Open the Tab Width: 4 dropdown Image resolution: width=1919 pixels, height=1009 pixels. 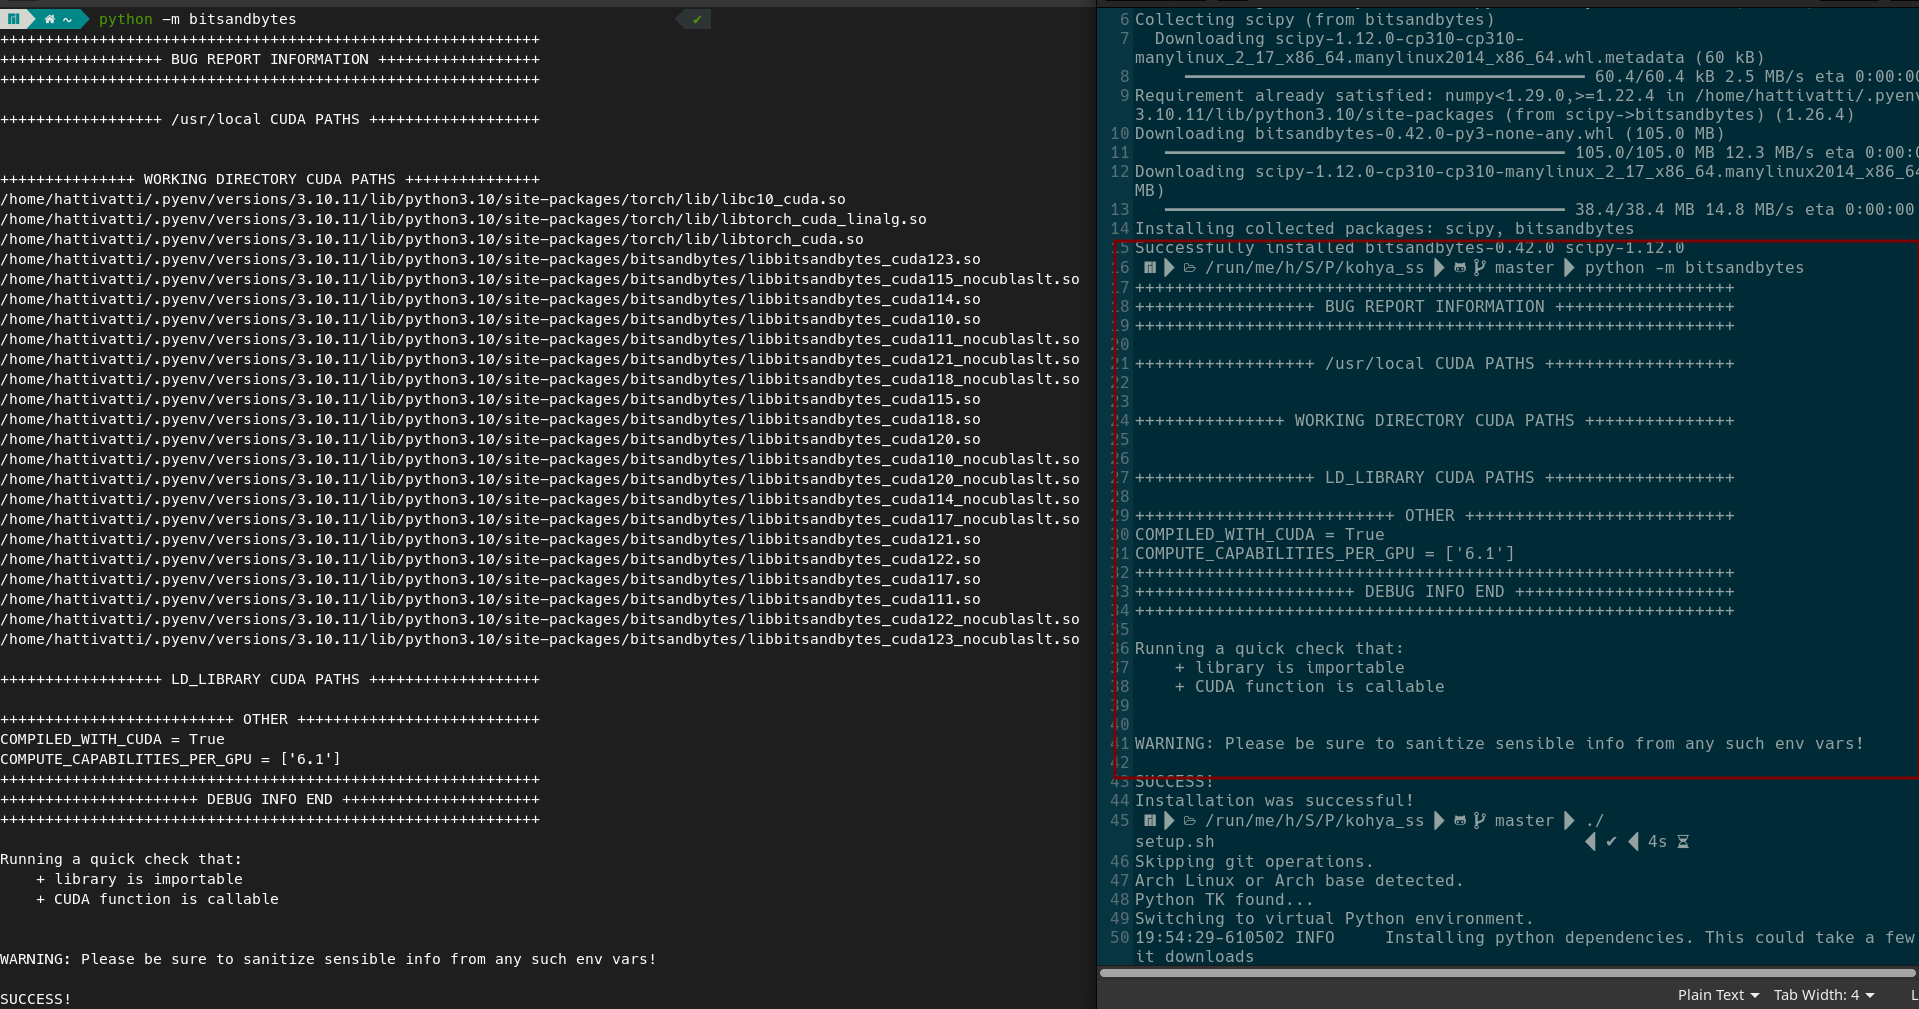1823,995
